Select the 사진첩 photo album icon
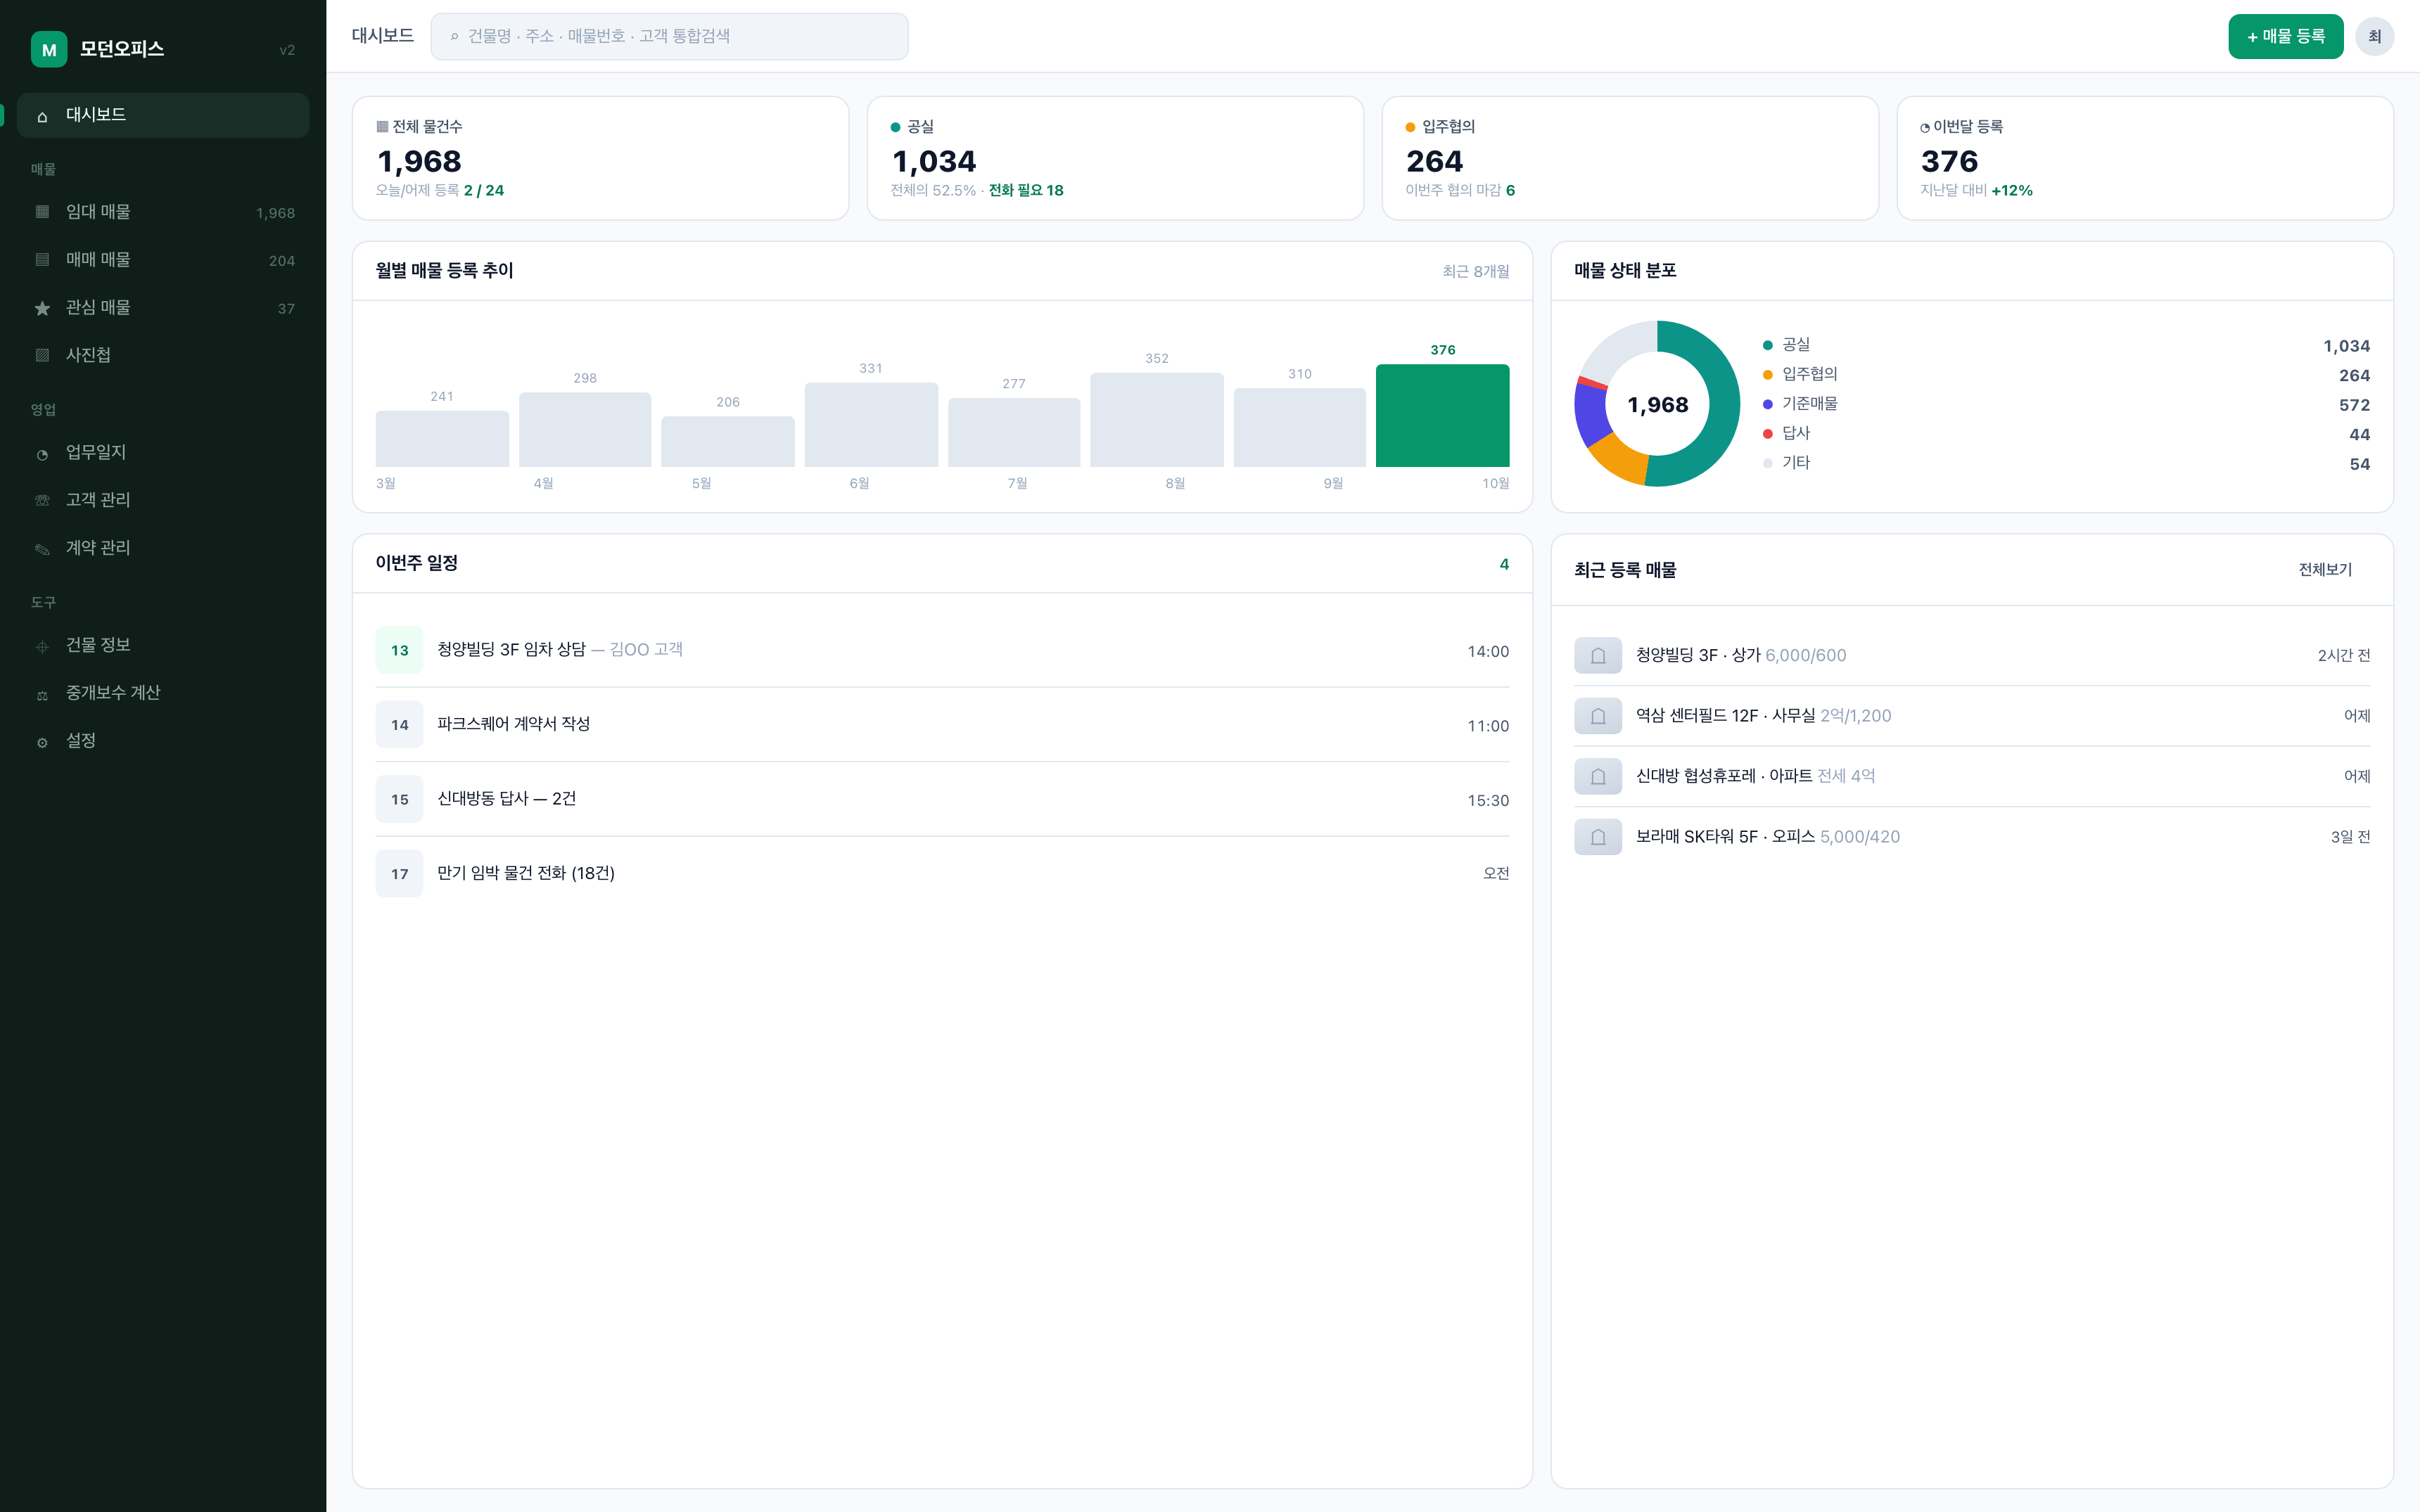2420x1512 pixels. 42,356
